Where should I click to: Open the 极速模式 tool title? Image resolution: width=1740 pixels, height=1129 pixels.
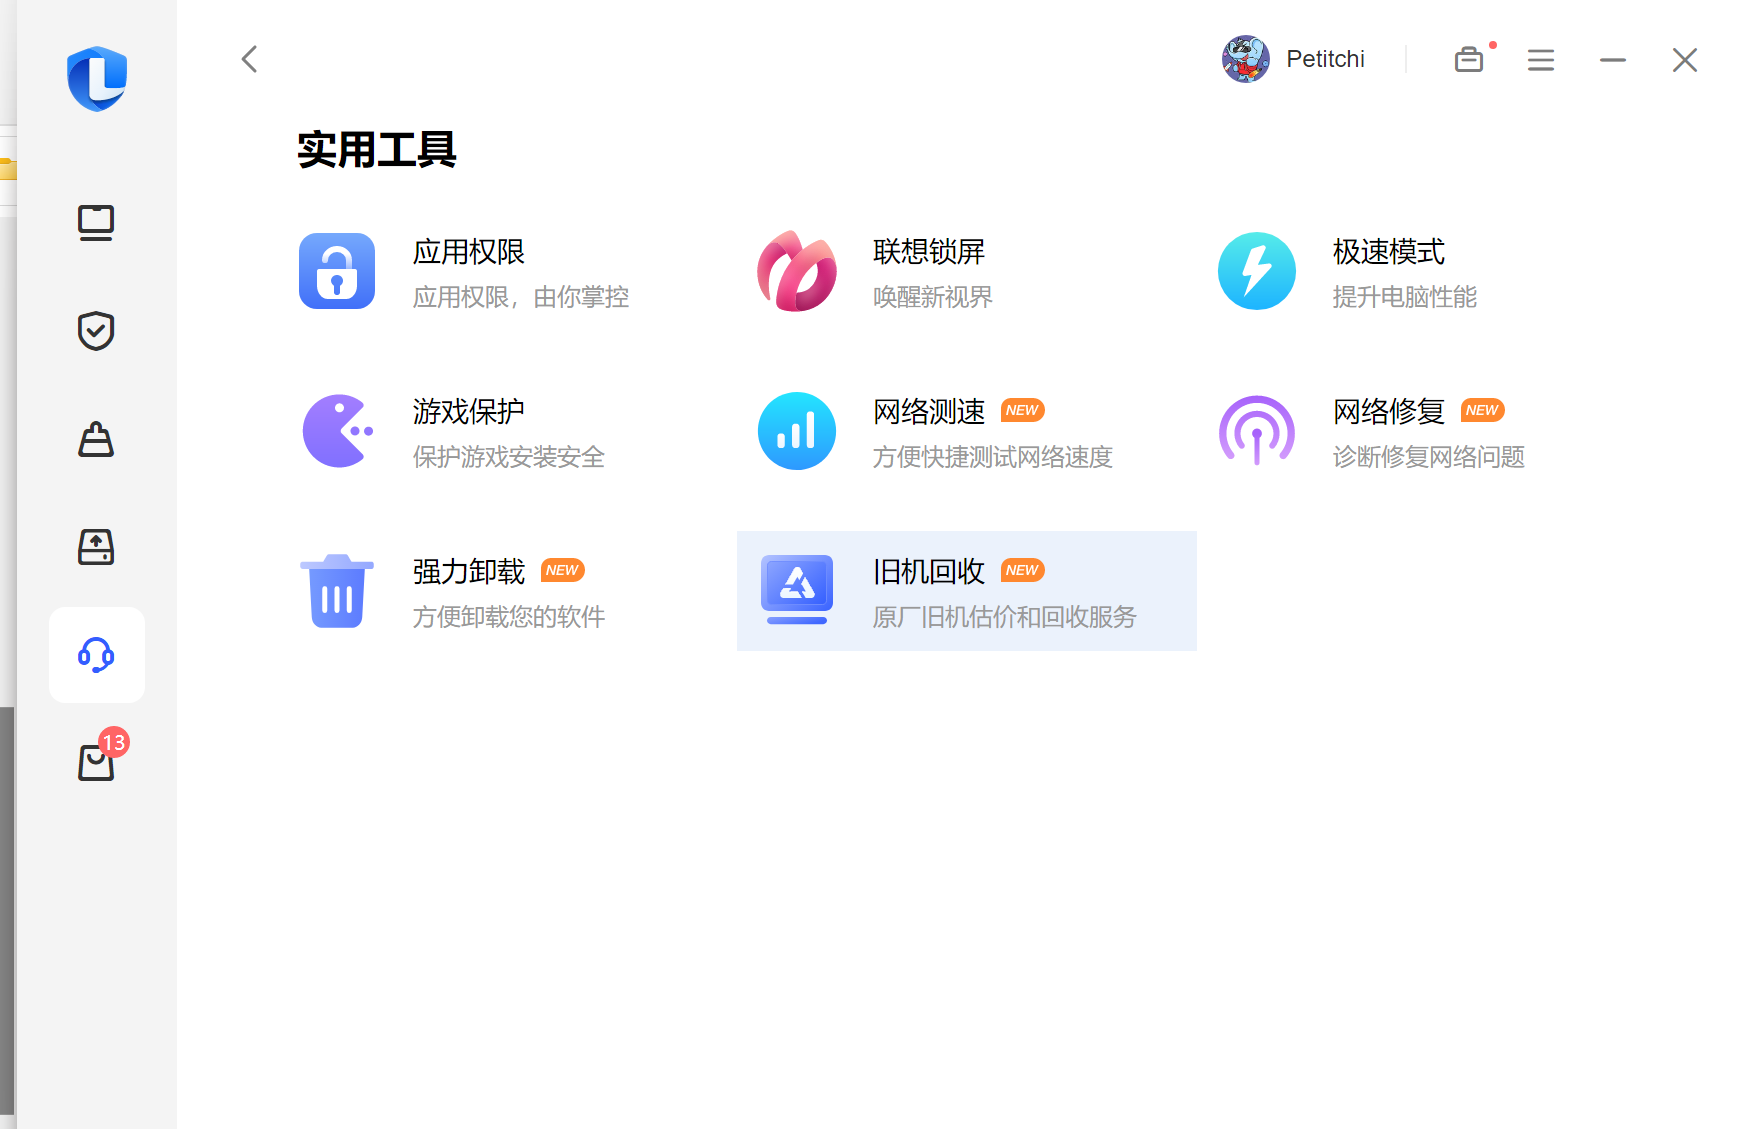pyautogui.click(x=1389, y=252)
